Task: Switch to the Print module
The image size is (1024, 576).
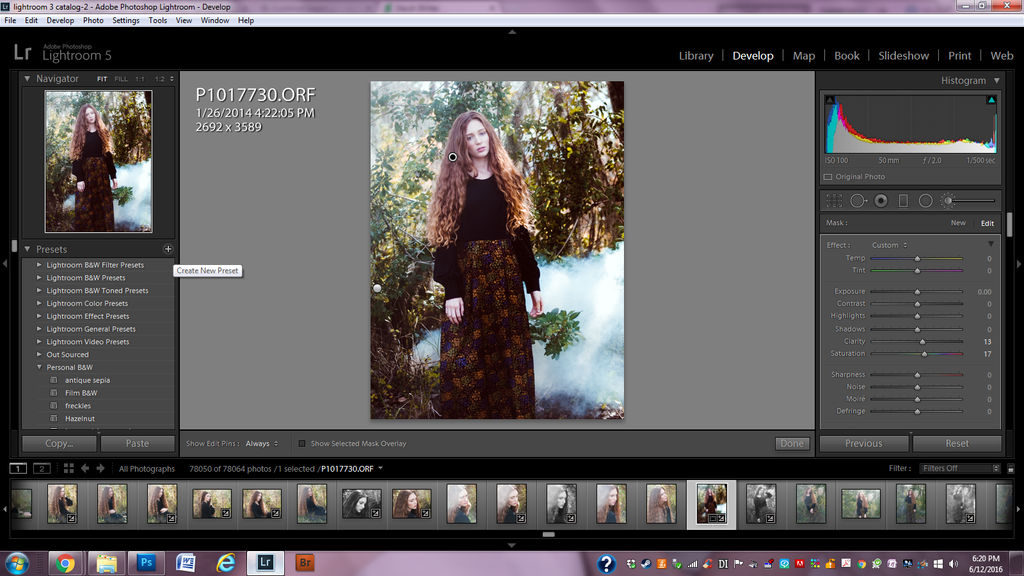Action: click(x=959, y=56)
